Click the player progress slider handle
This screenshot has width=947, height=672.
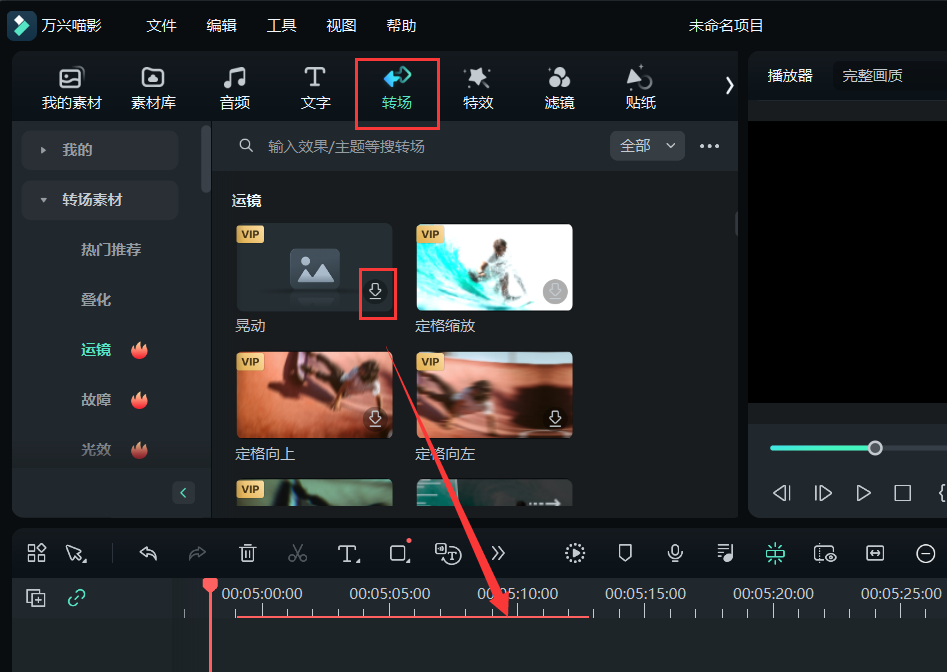875,448
